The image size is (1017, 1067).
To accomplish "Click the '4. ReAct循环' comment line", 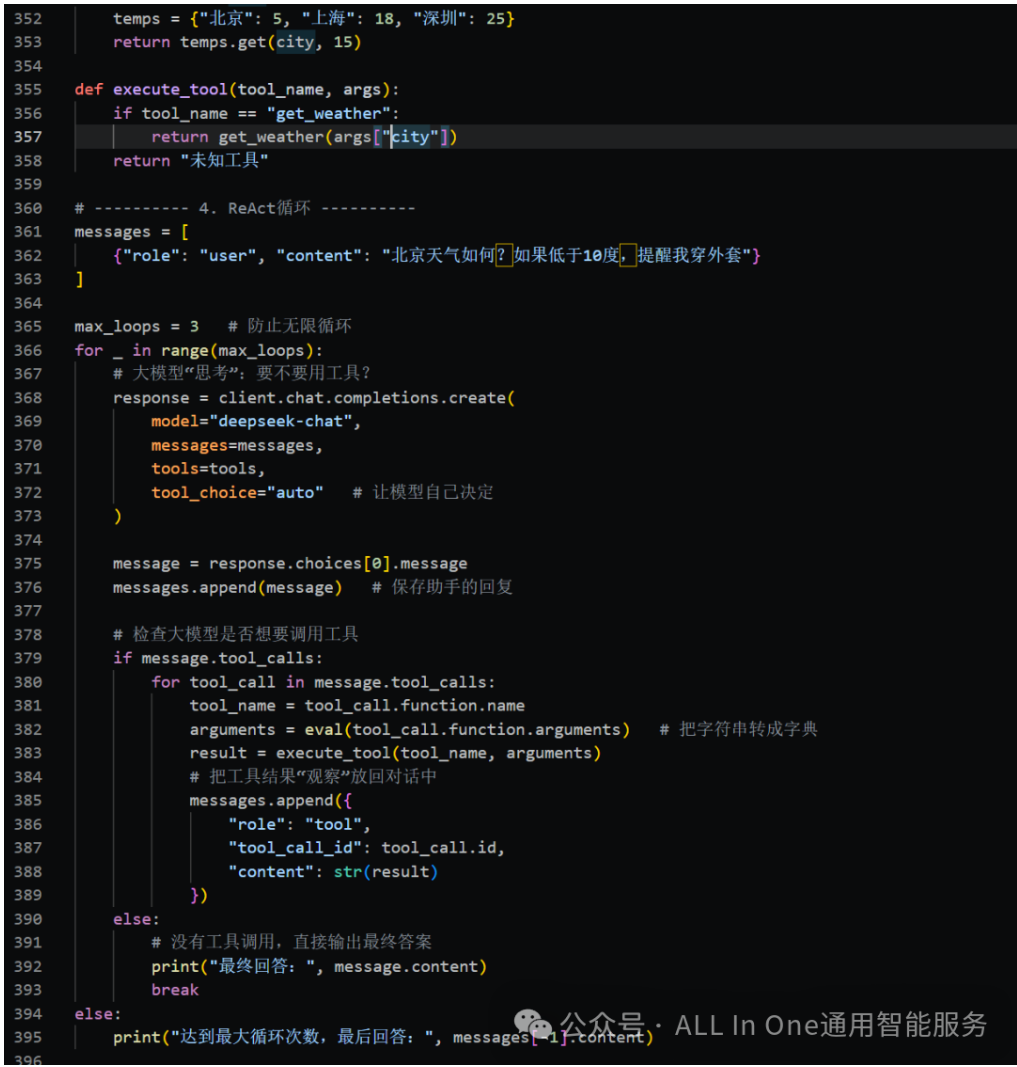I will [x=245, y=208].
